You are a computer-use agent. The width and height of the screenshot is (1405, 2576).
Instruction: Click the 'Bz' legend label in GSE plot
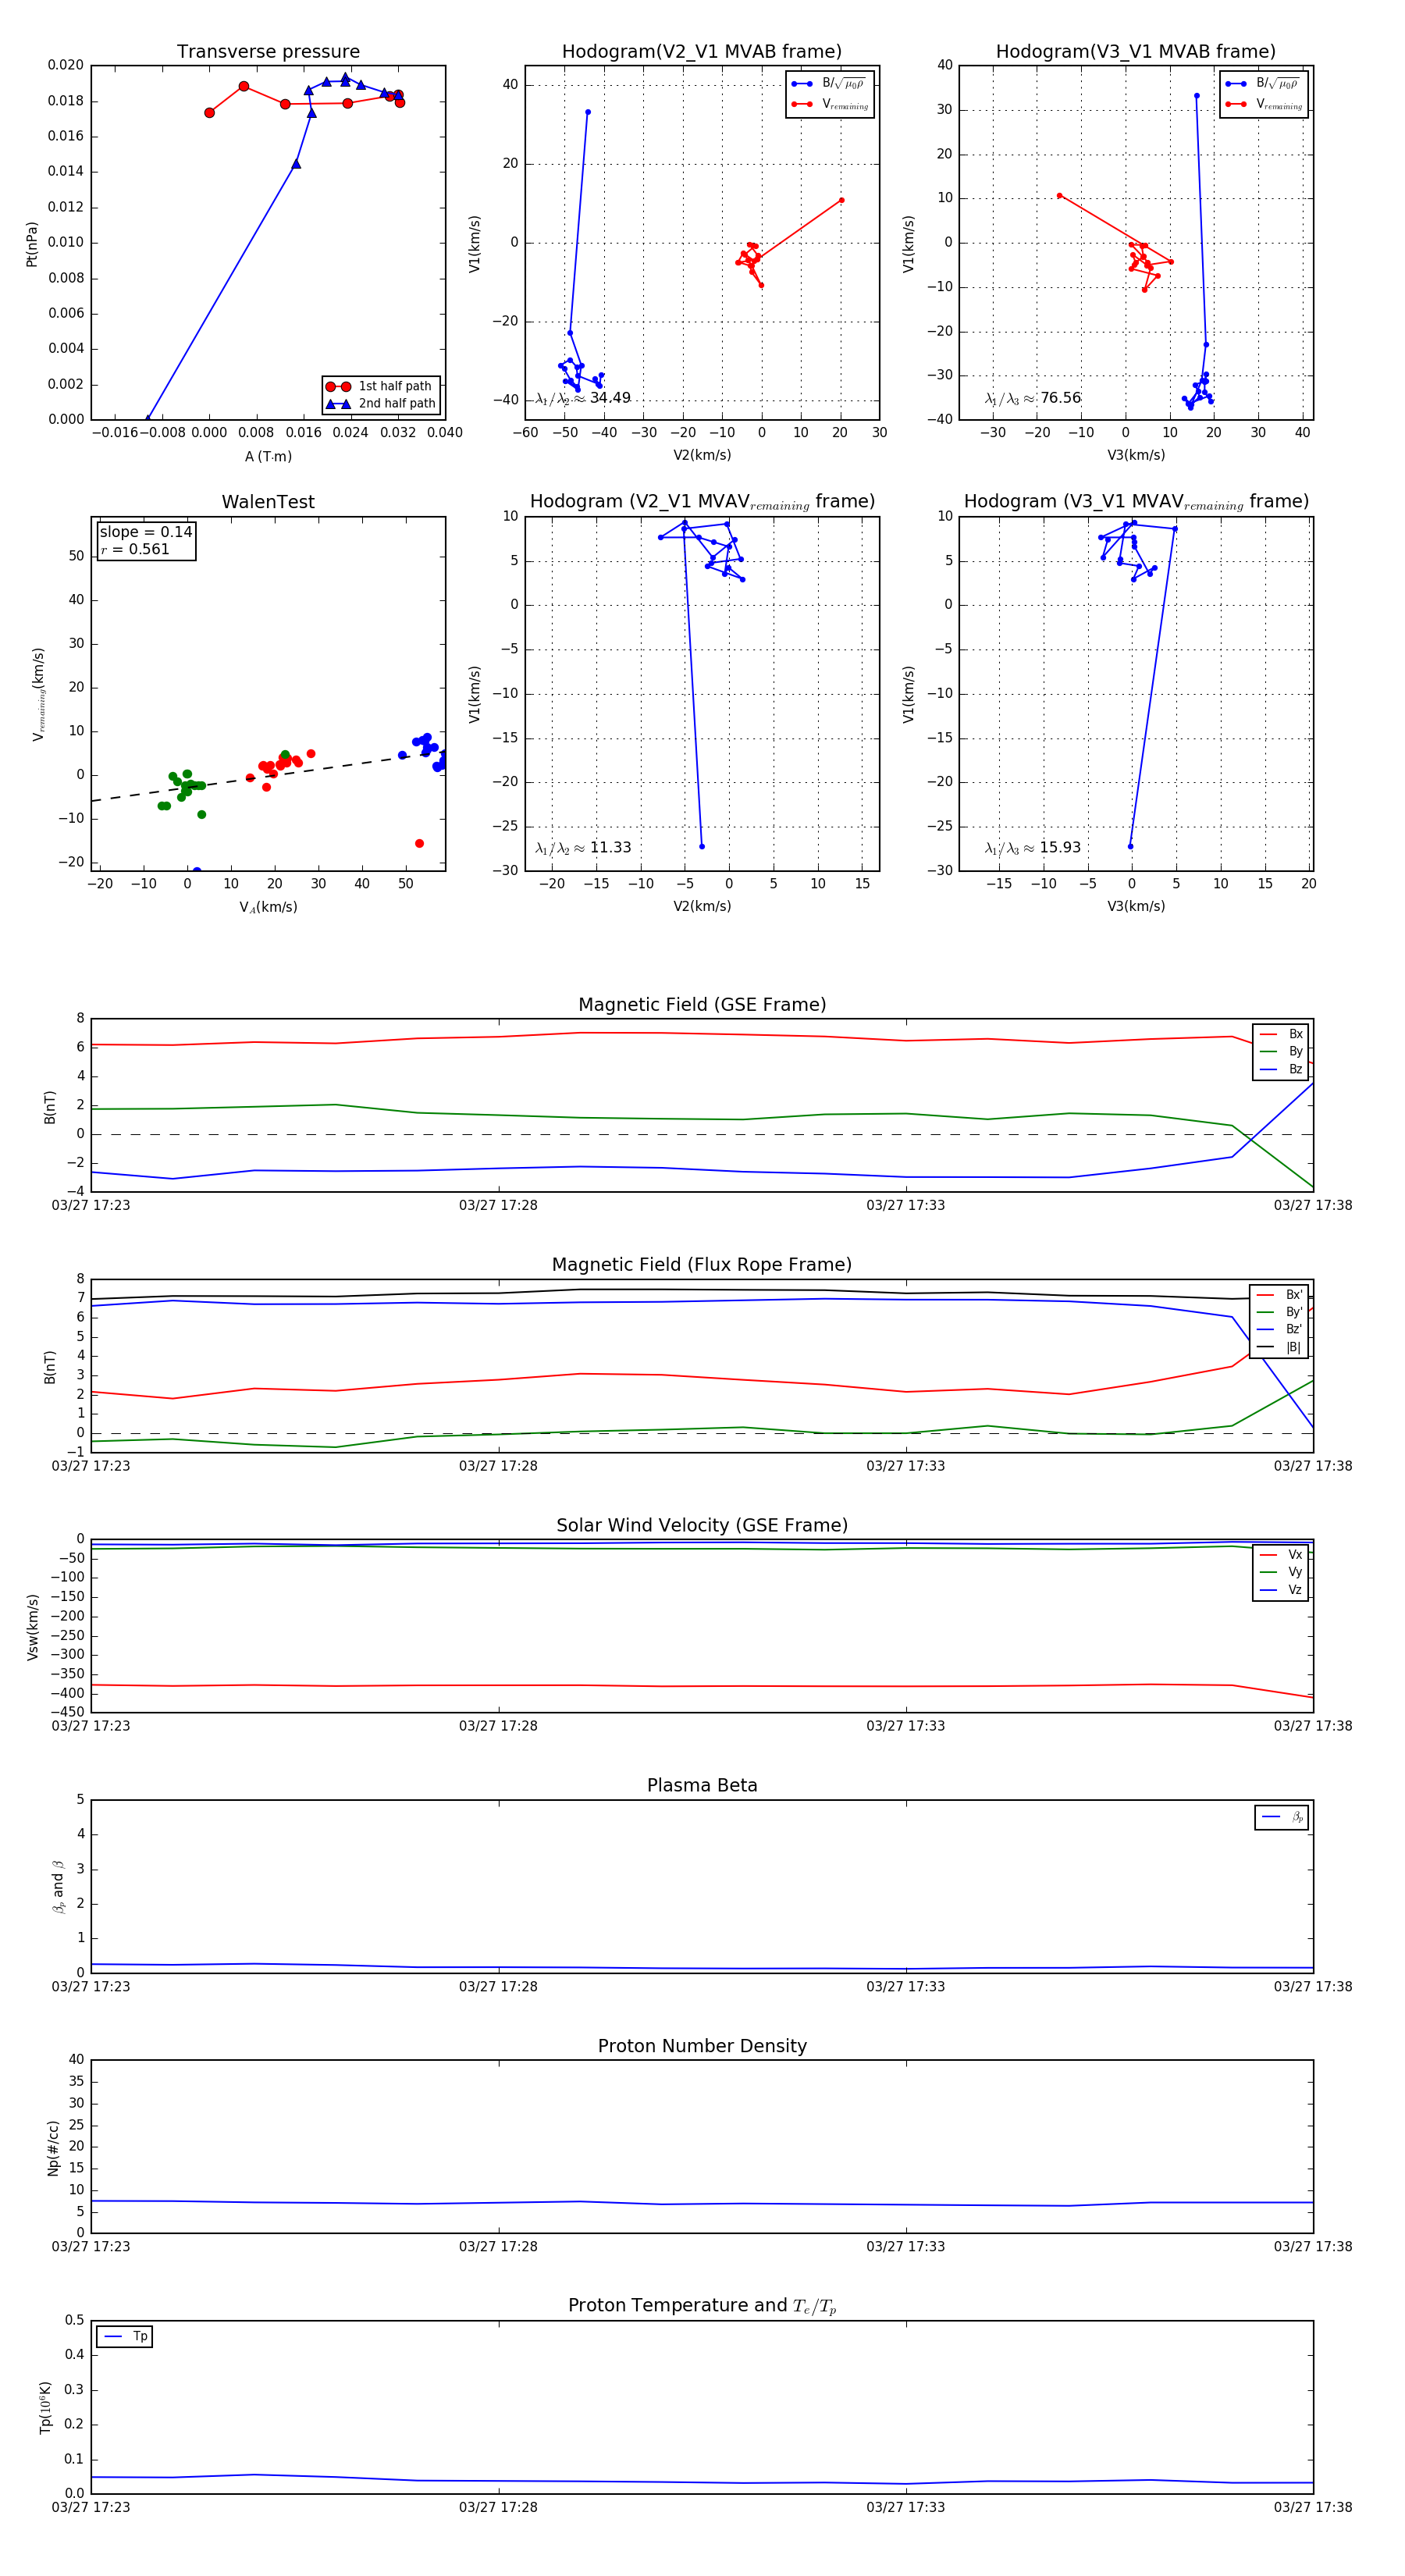(1295, 1070)
